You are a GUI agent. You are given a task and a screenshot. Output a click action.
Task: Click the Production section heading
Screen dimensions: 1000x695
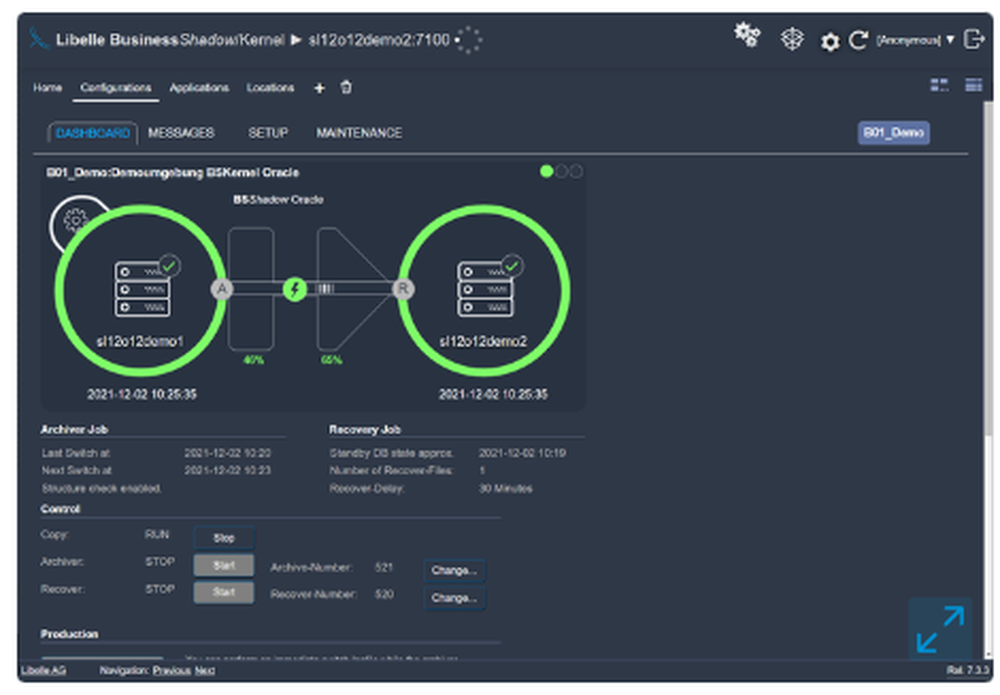coord(70,634)
